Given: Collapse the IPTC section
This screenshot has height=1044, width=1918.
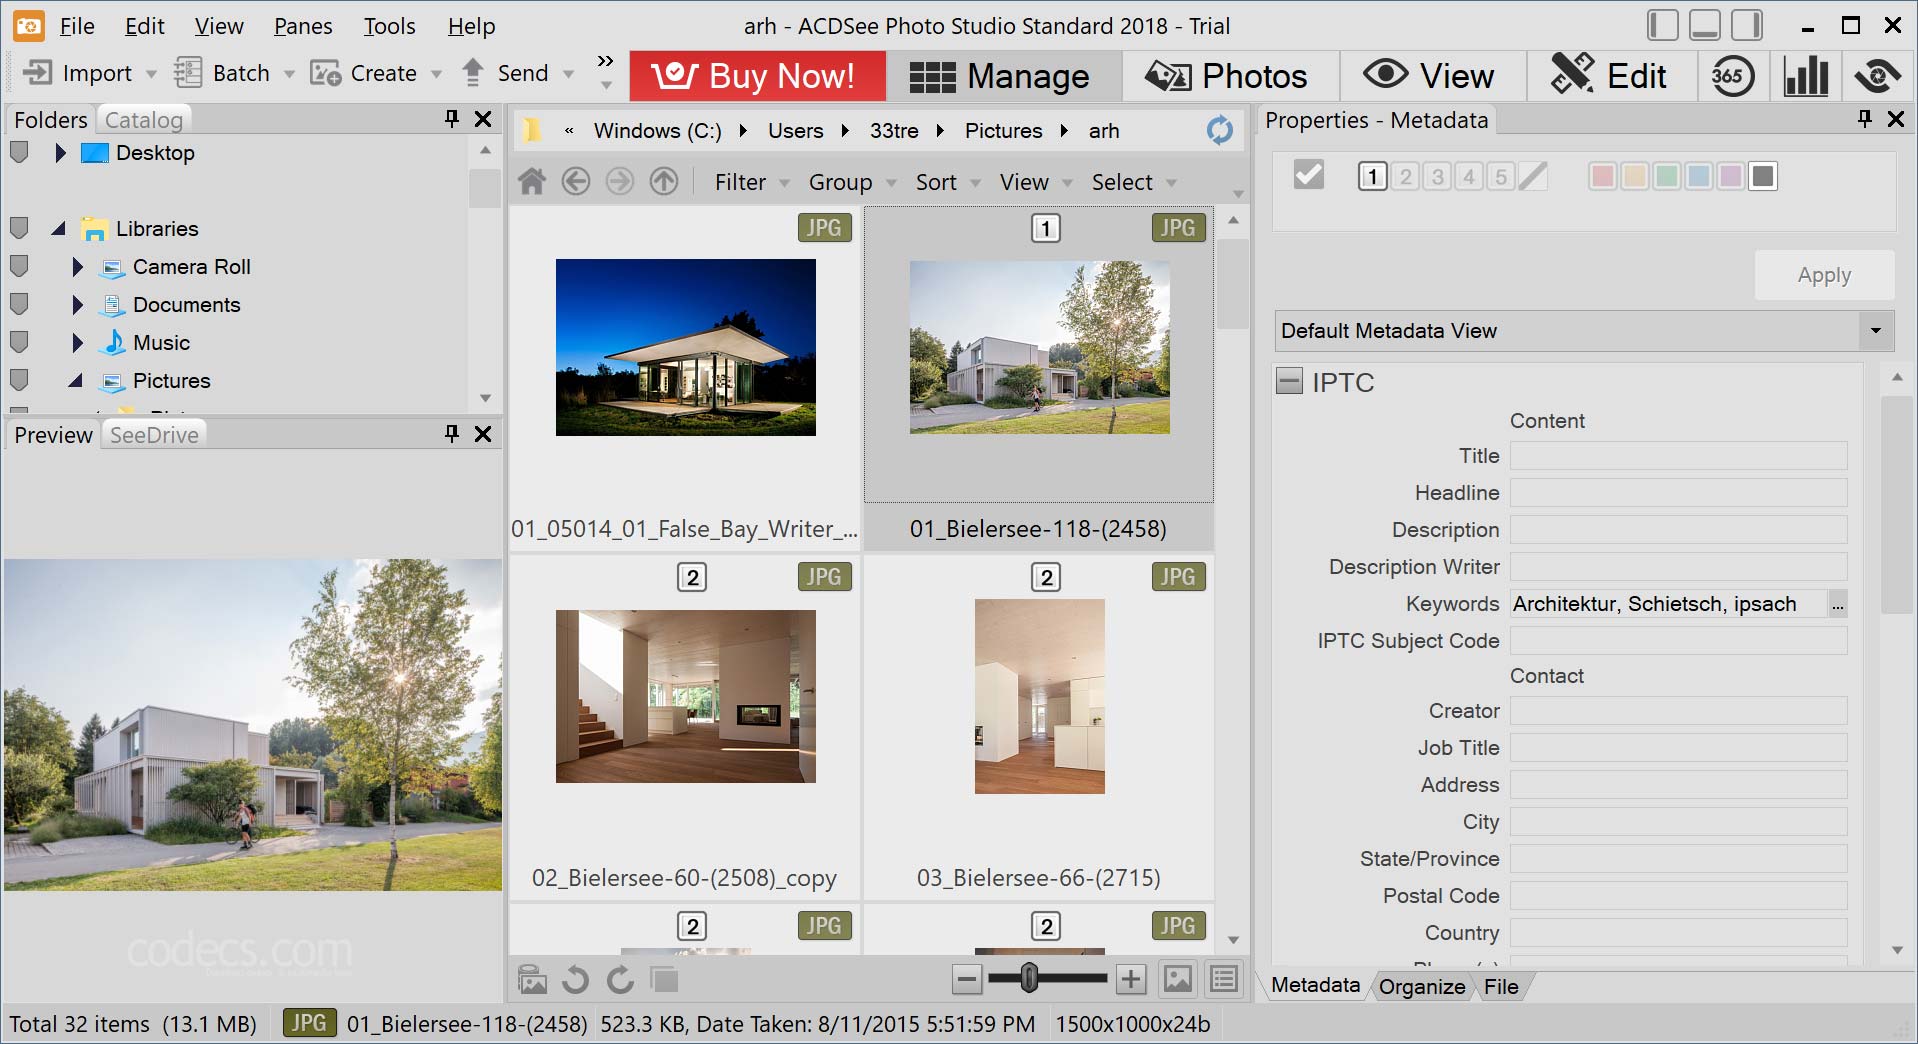Looking at the screenshot, I should (1290, 382).
